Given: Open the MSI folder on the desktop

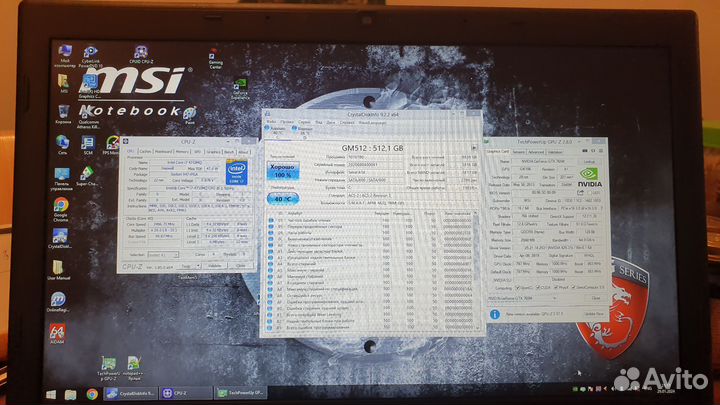Looking at the screenshot, I should (x=64, y=84).
